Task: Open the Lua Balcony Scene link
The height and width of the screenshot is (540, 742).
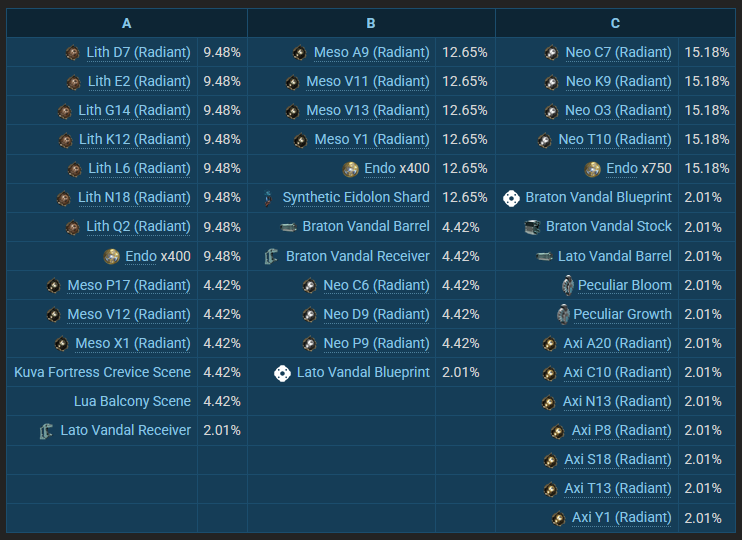Action: pos(132,401)
